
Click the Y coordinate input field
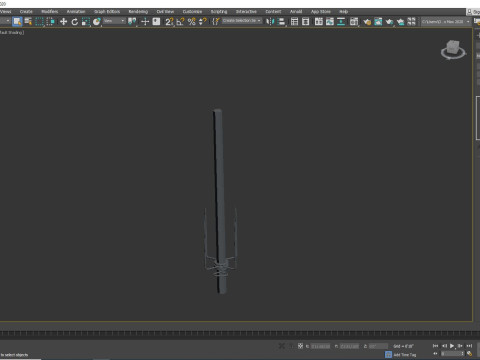349,346
